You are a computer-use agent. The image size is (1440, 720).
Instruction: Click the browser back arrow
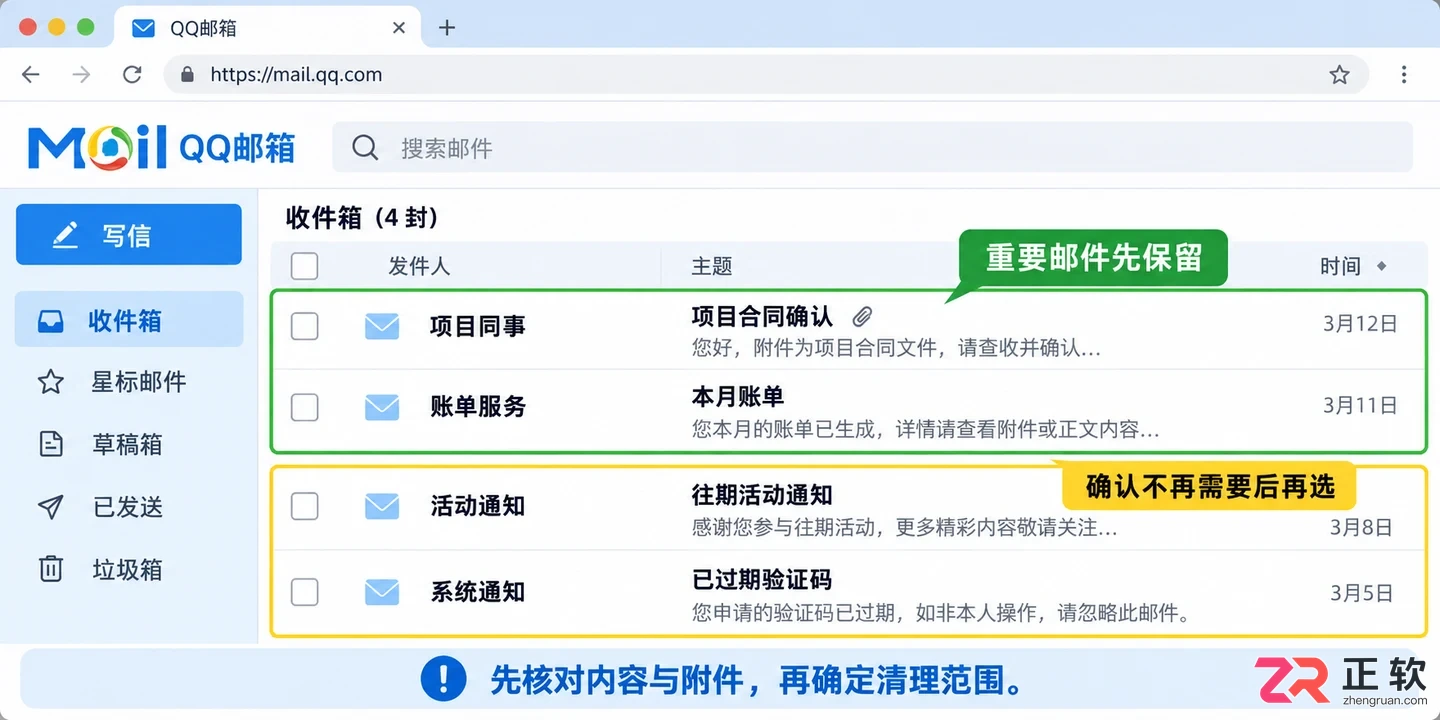pos(31,75)
